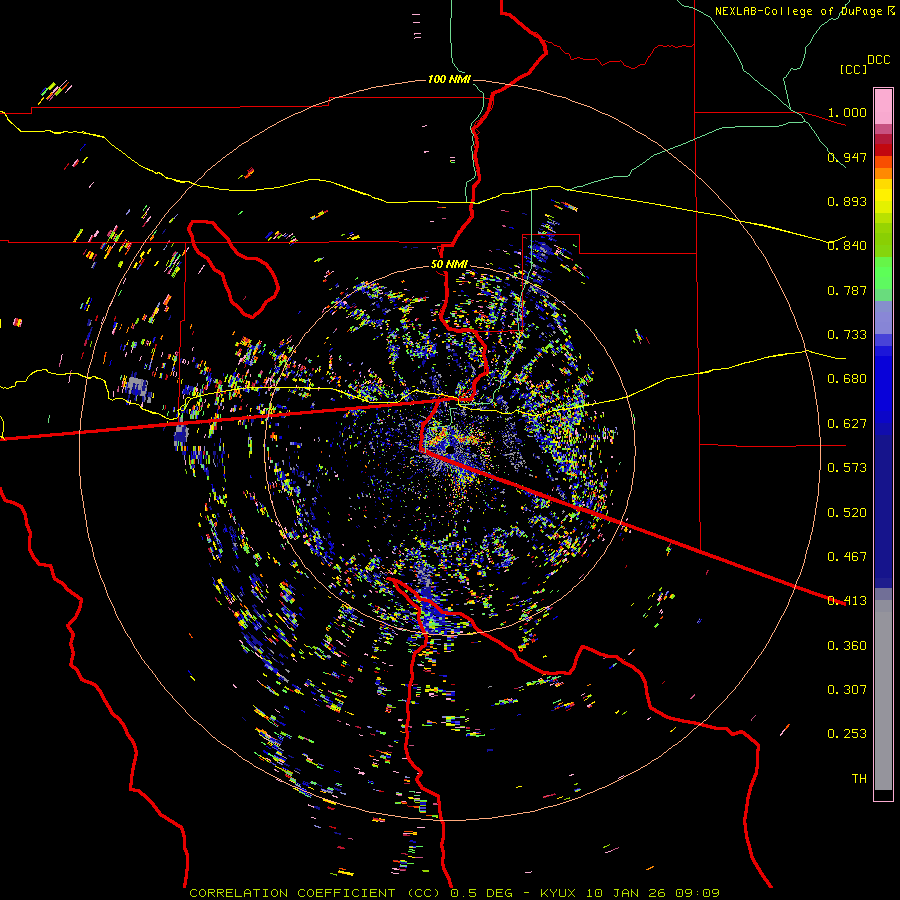Pick the lavender band near 0.733
Screen dimensions: 900x900
pos(883,317)
